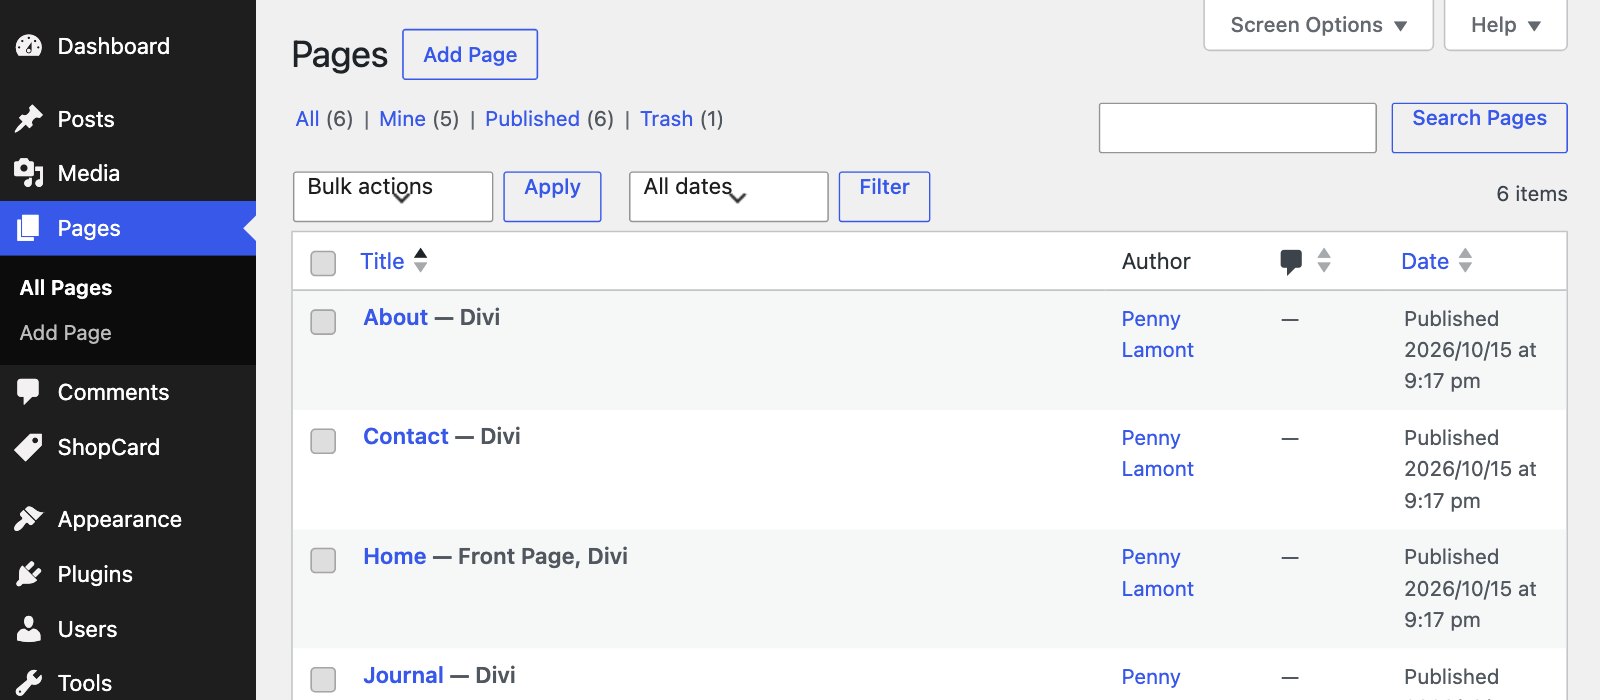Click the Users person icon
The height and width of the screenshot is (700, 1600).
point(29,629)
